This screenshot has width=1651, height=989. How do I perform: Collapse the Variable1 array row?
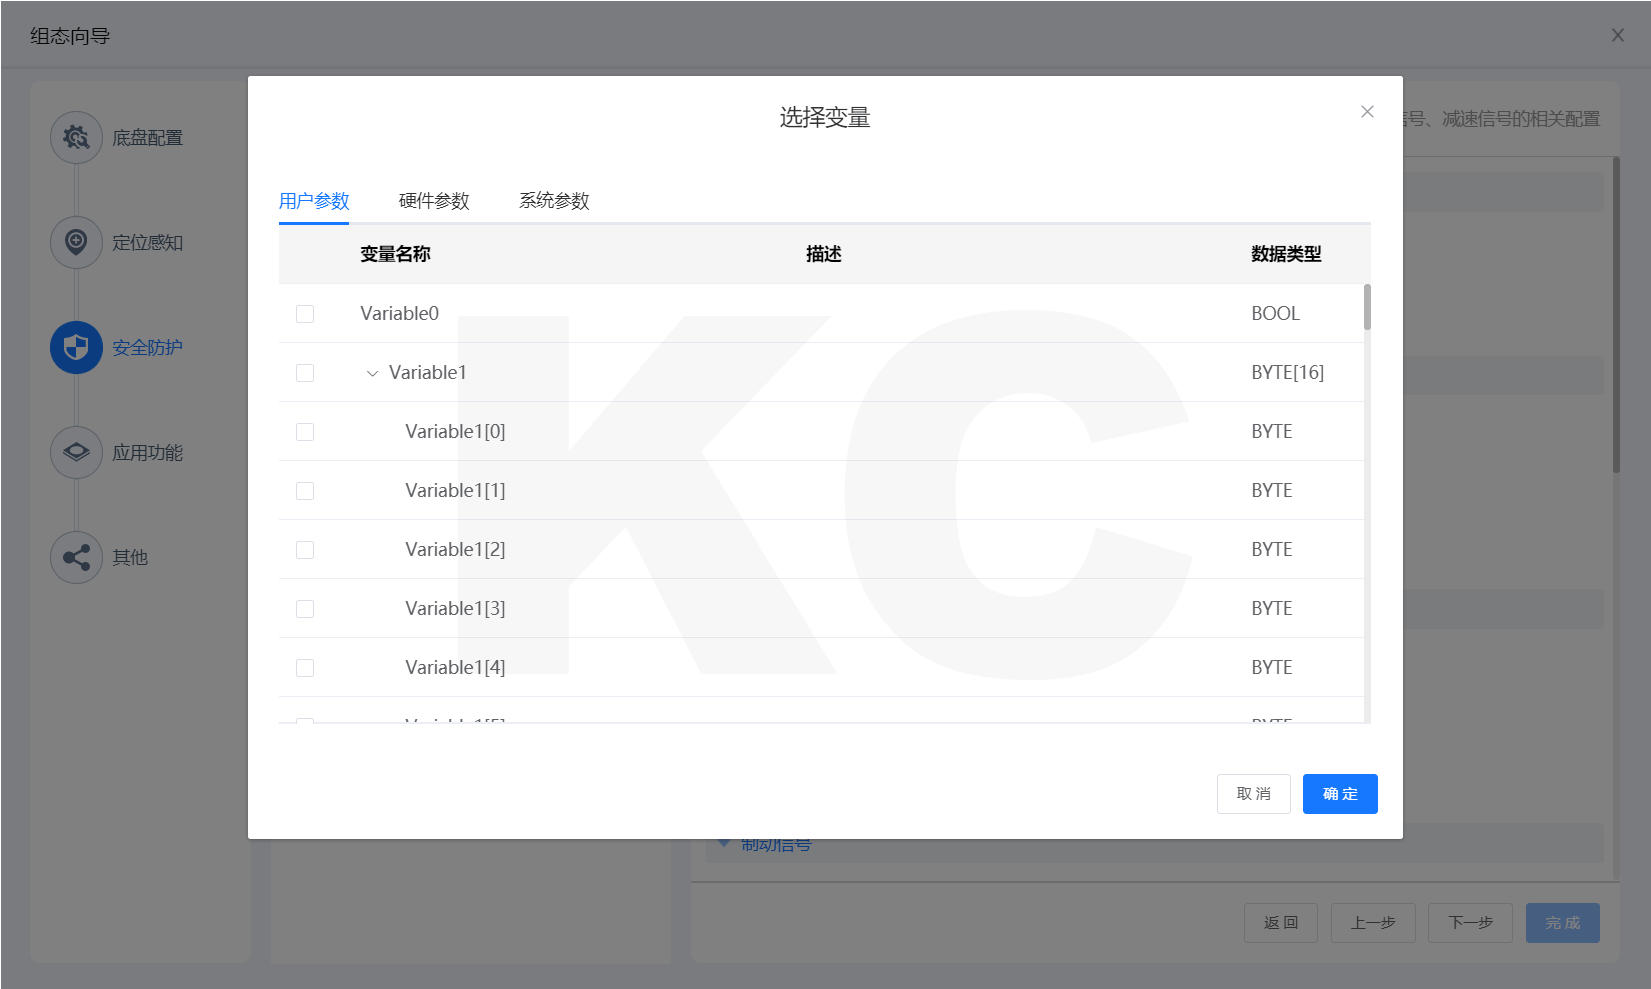pos(372,373)
